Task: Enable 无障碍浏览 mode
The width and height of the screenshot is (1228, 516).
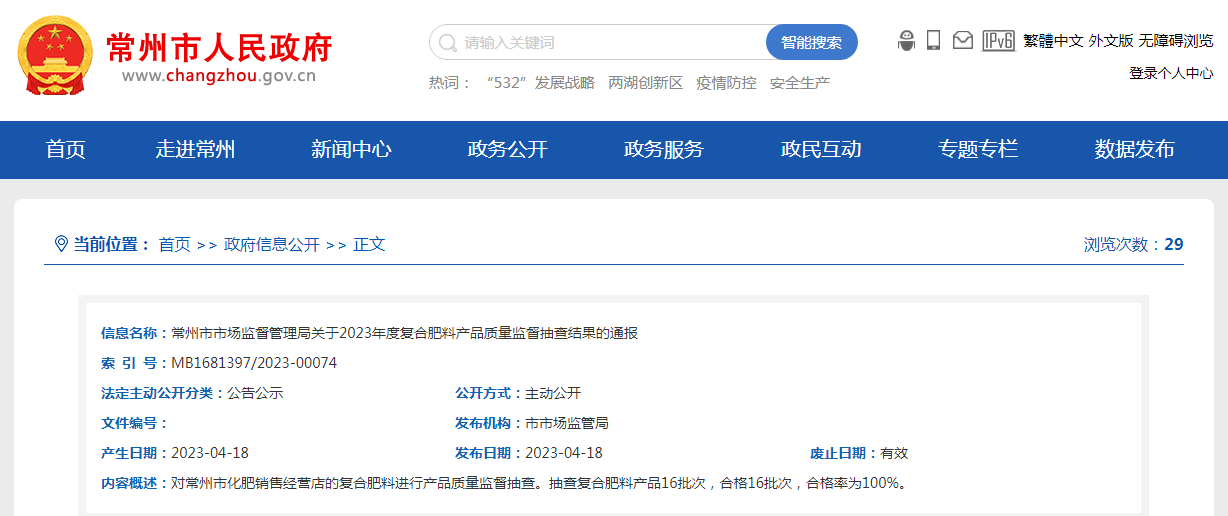Action: 1176,41
